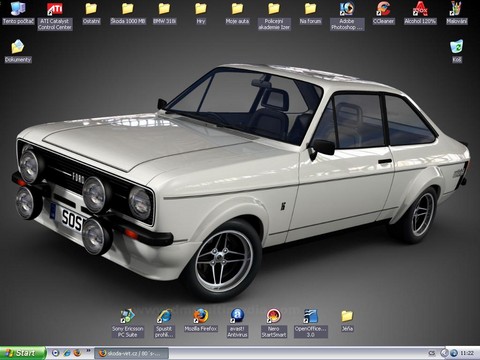Select the avast! Antivirus shortcut
The height and width of the screenshot is (360, 480).
point(237,323)
